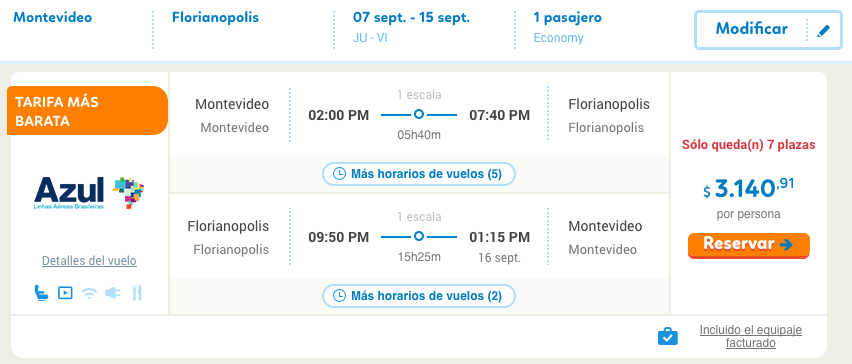Click the Reservar button
Image resolution: width=852 pixels, height=364 pixels.
[749, 245]
